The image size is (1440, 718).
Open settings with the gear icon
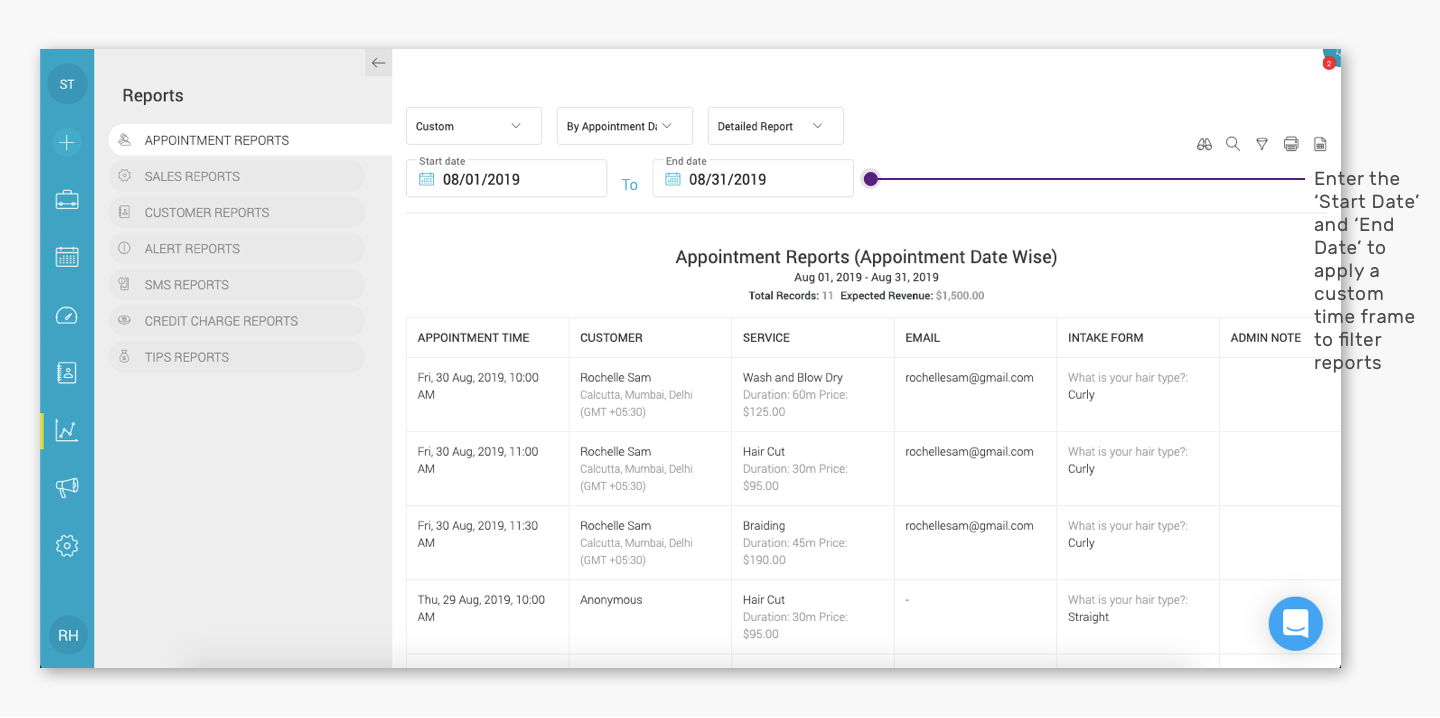[67, 546]
